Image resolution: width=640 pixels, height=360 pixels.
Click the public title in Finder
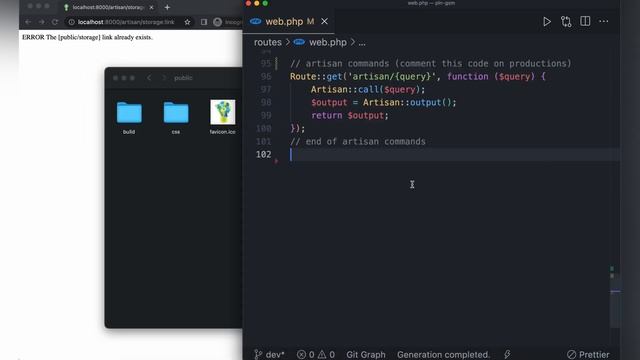click(x=183, y=78)
